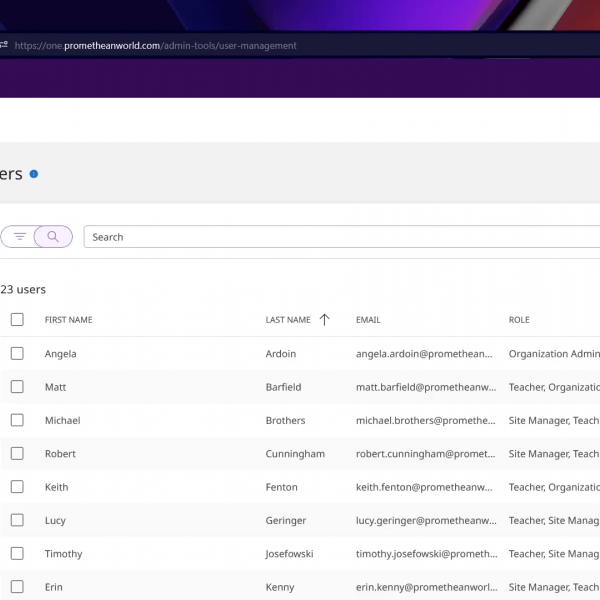Open the filter options icon
This screenshot has width=600, height=600.
pyautogui.click(x=20, y=237)
